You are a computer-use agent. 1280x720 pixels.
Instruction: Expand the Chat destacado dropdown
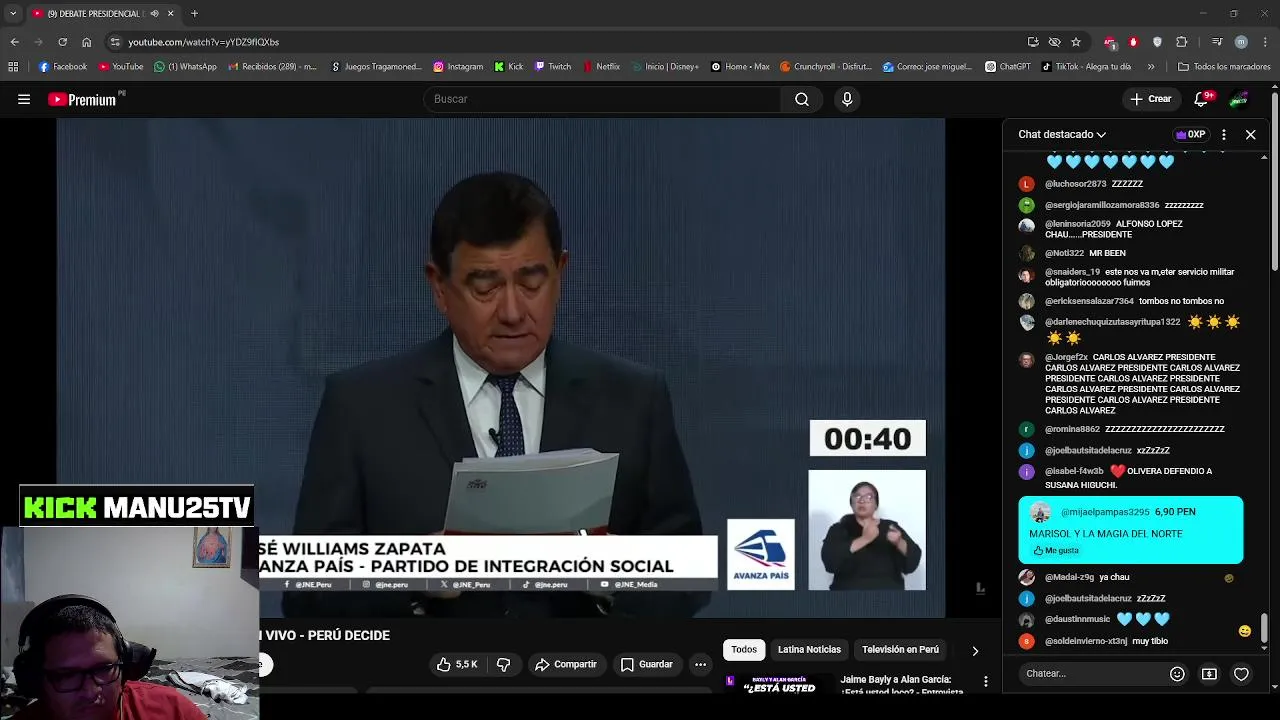pyautogui.click(x=1062, y=134)
